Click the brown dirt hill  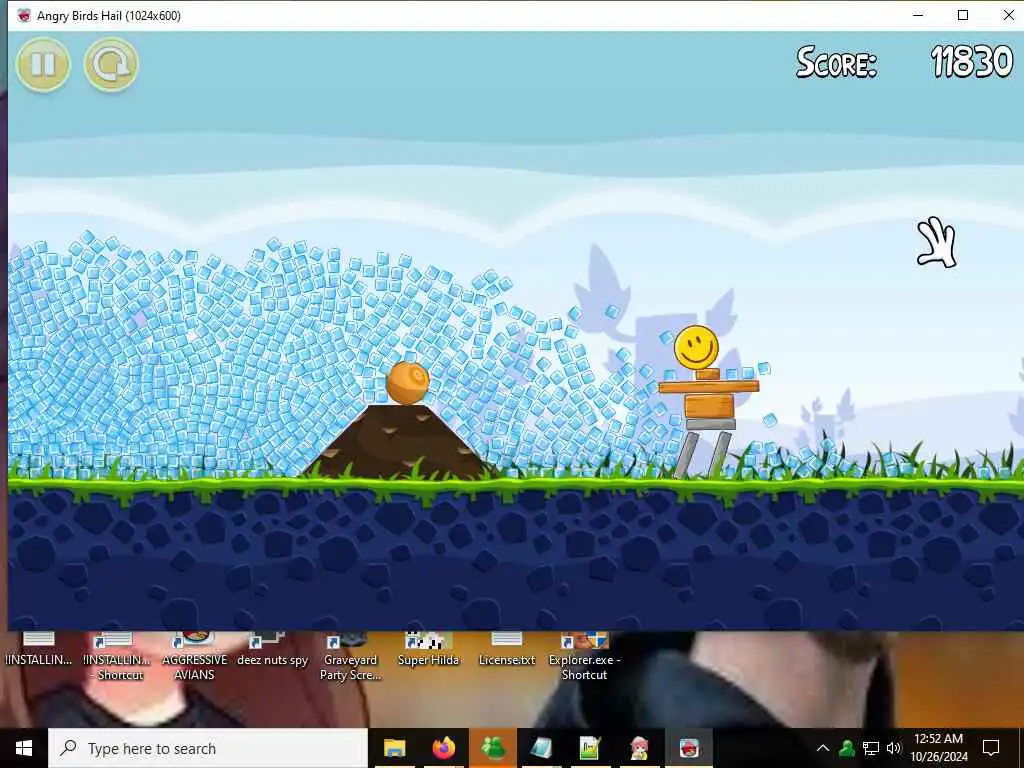point(398,442)
